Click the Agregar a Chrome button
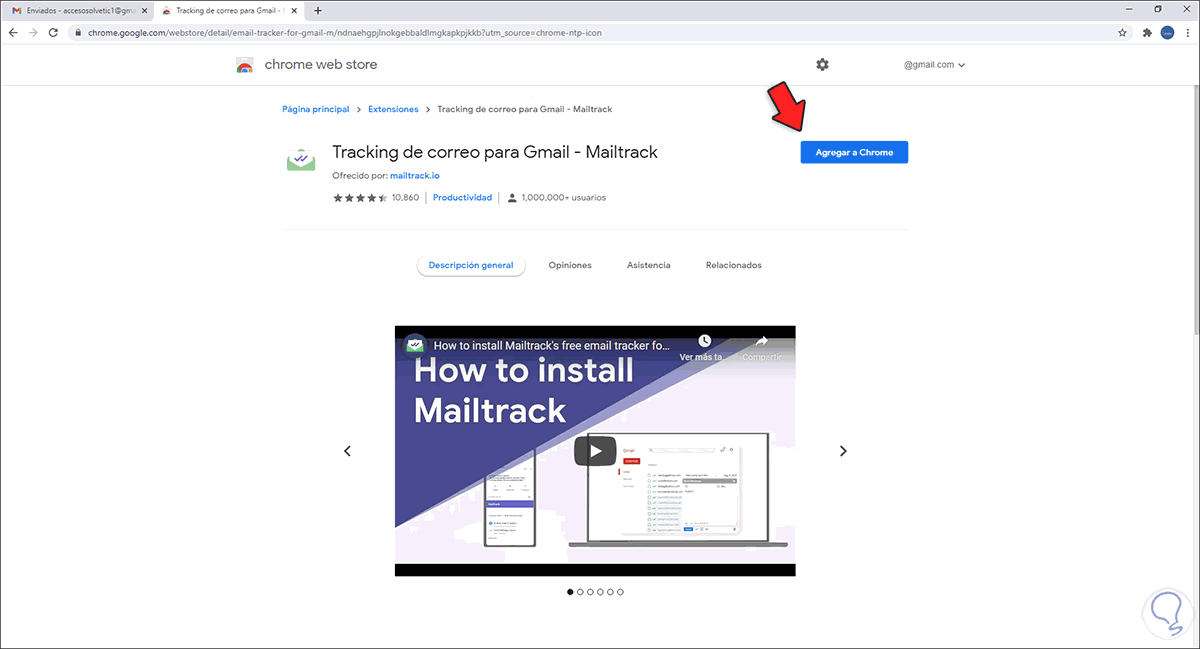The height and width of the screenshot is (649, 1200). click(854, 152)
